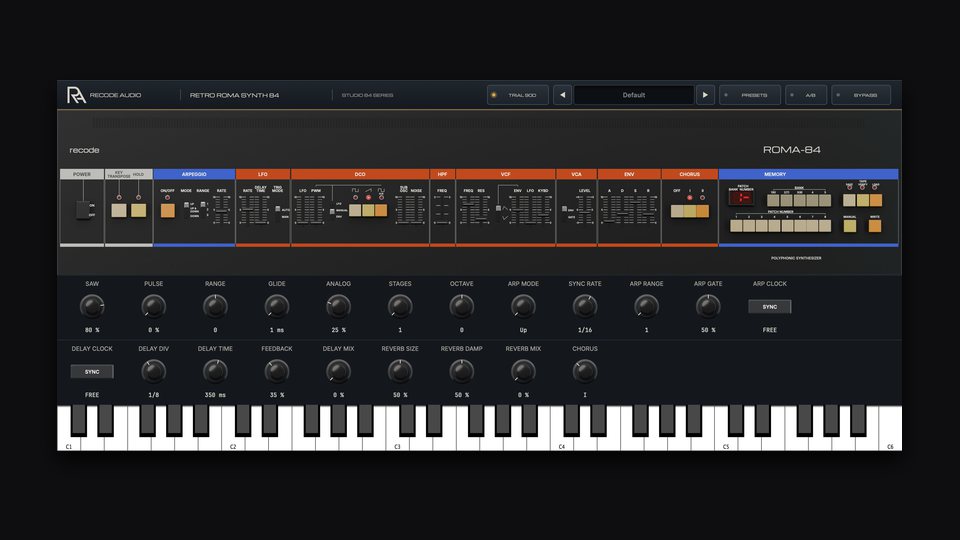The height and width of the screenshot is (540, 960).
Task: Click the DCO PWM source switch
Action: click(x=332, y=211)
